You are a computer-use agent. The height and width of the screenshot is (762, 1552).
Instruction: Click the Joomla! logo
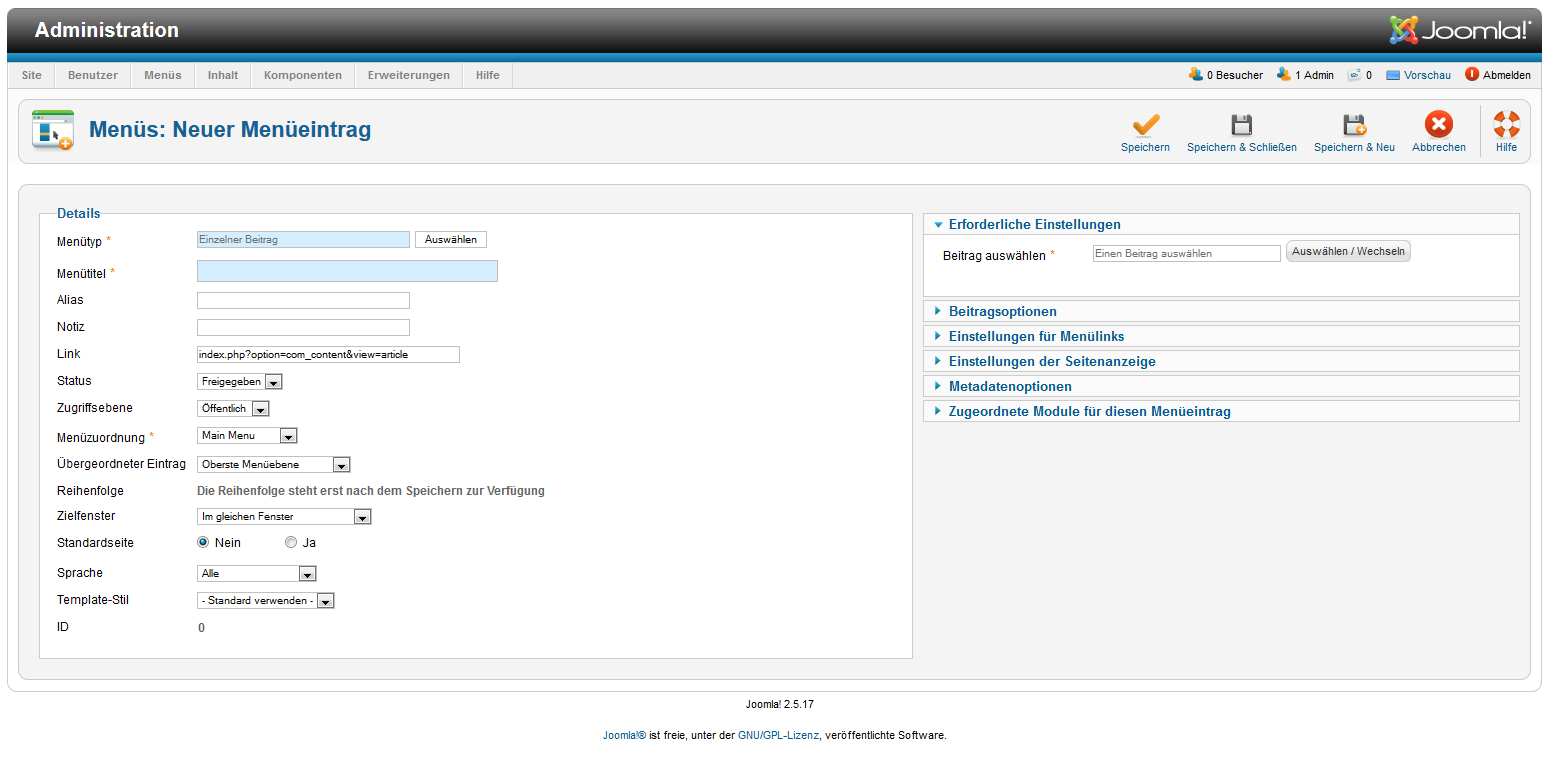tap(1459, 30)
